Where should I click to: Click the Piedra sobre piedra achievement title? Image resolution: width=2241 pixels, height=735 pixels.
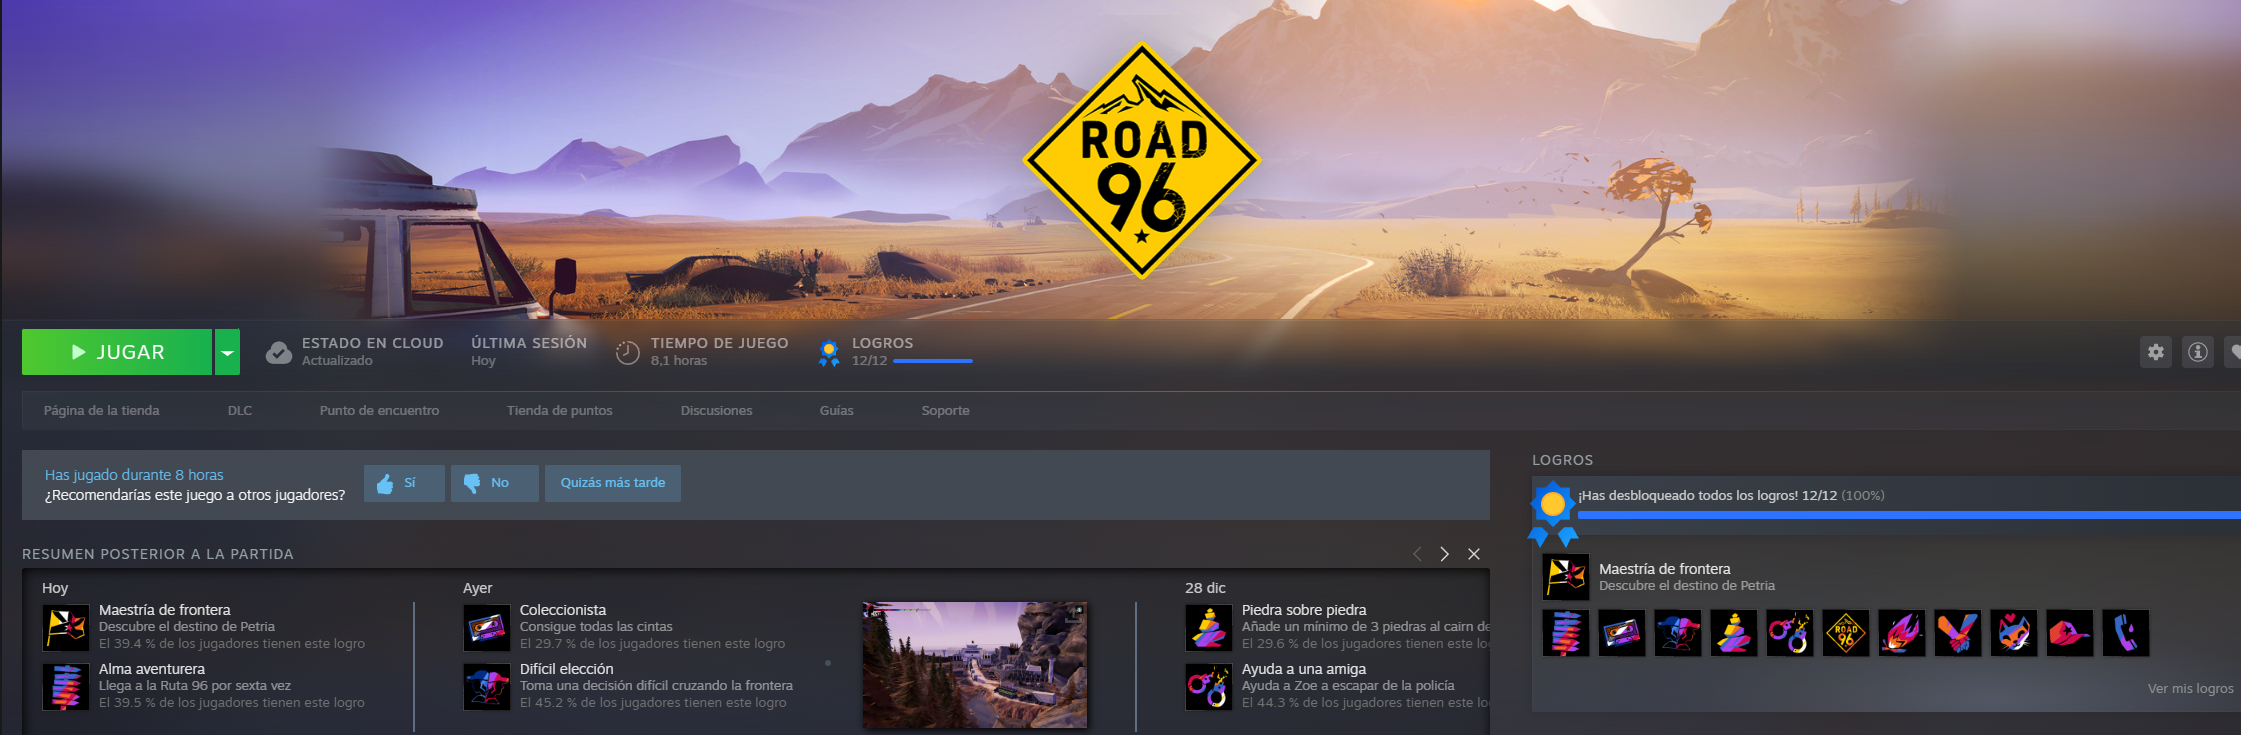(1304, 610)
